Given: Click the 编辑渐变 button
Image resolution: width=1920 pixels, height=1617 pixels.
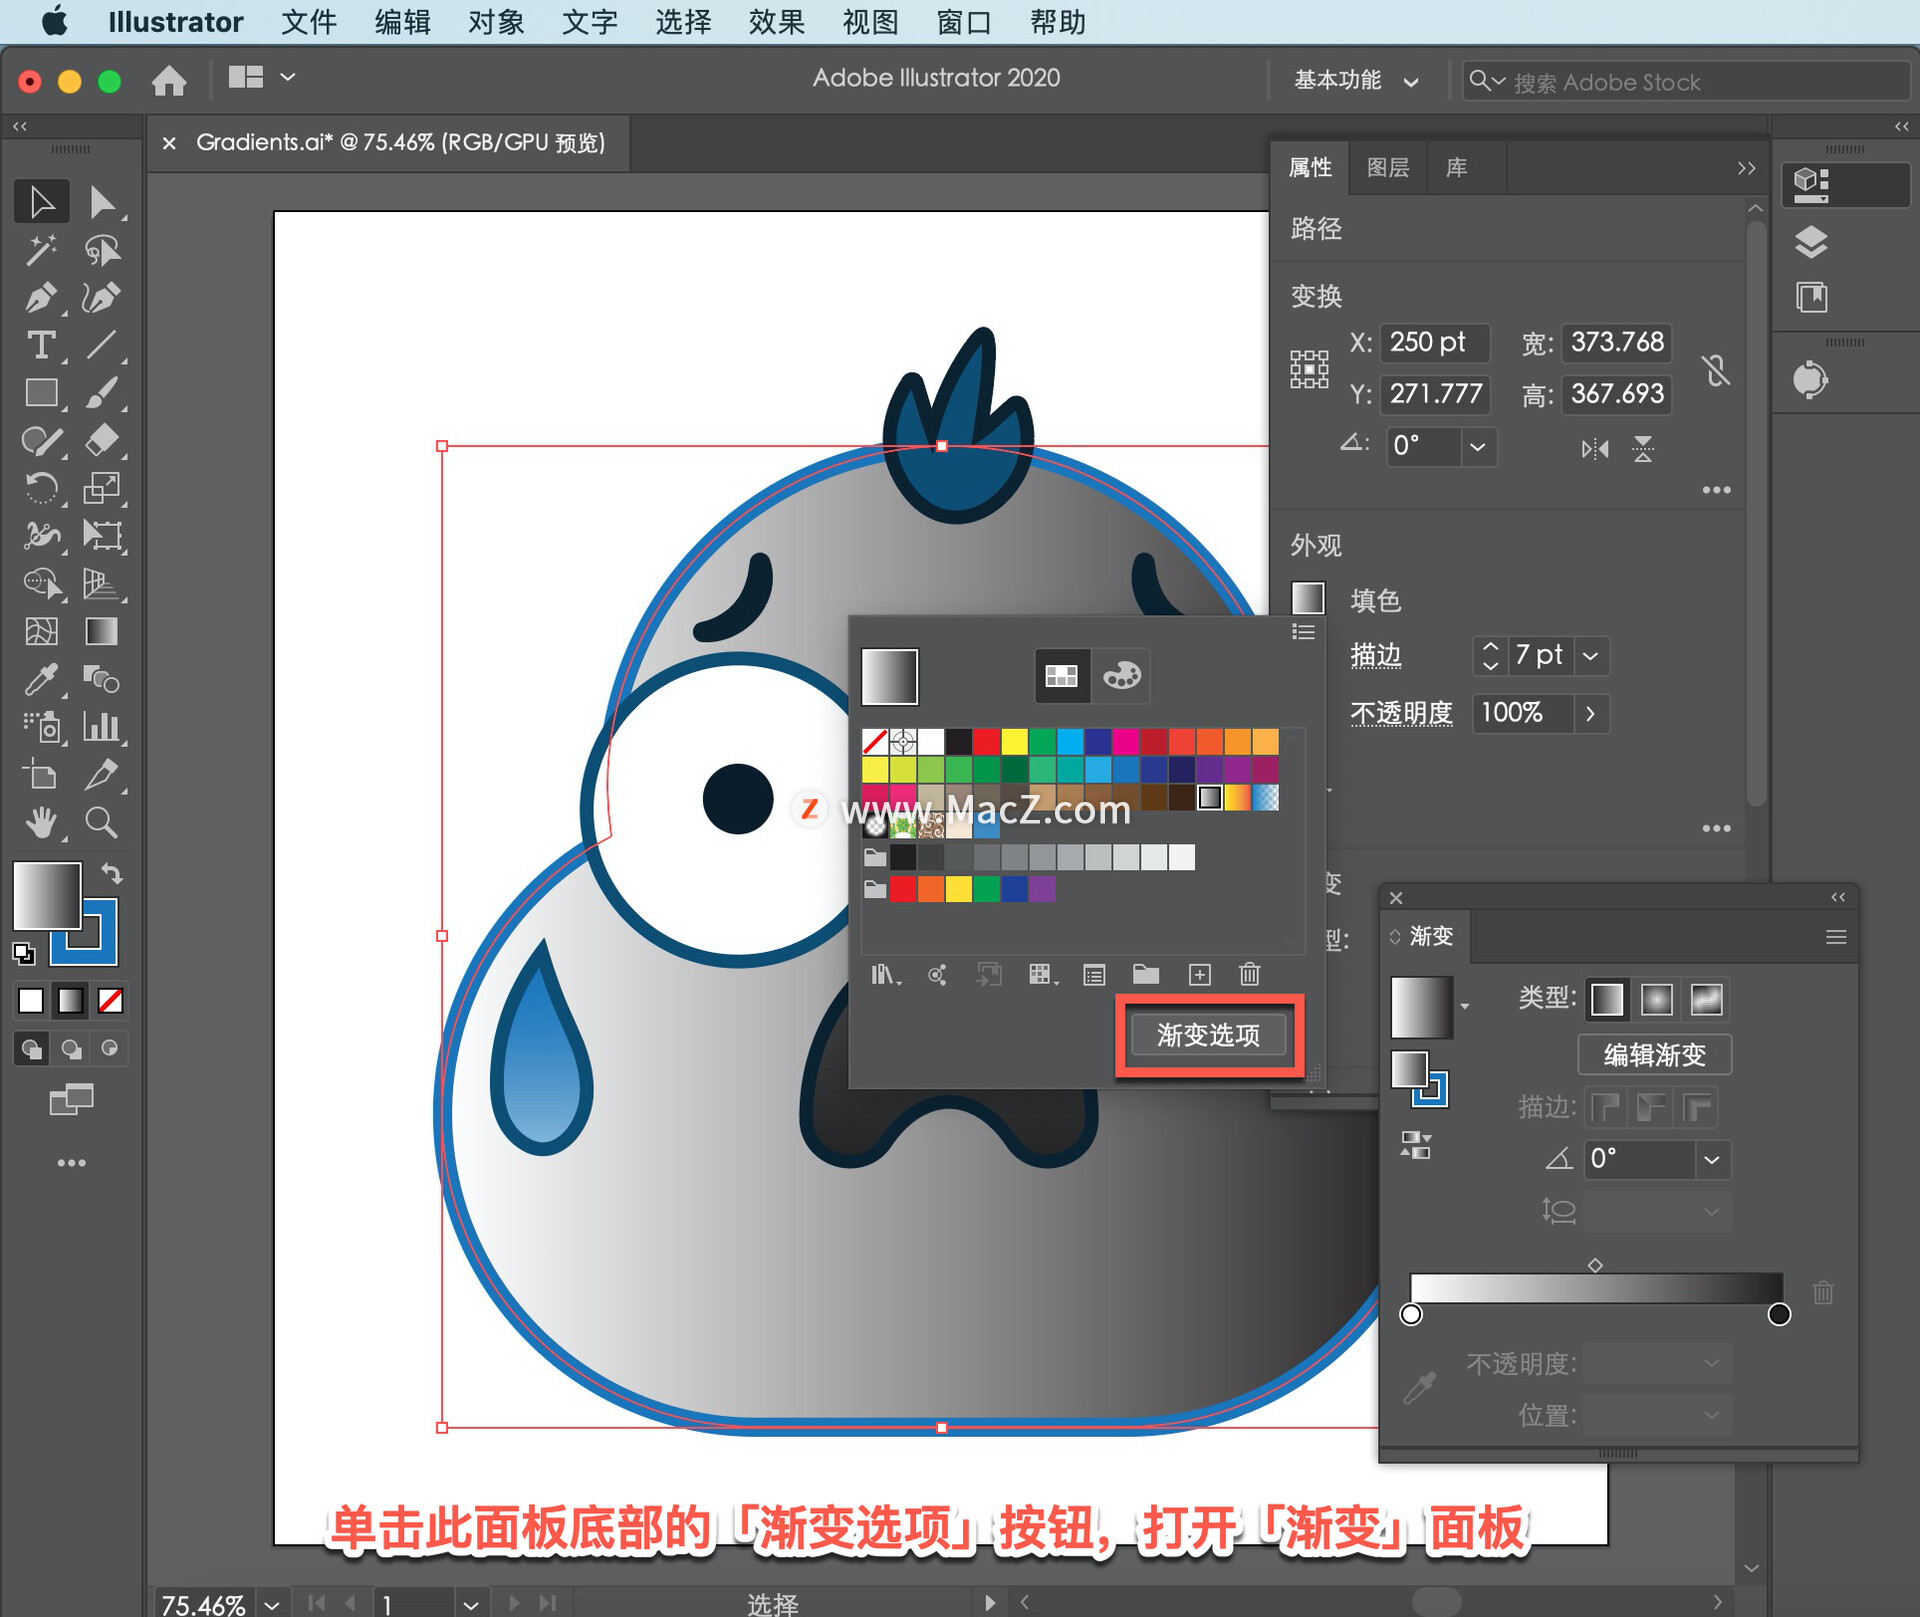Looking at the screenshot, I should (1654, 1055).
